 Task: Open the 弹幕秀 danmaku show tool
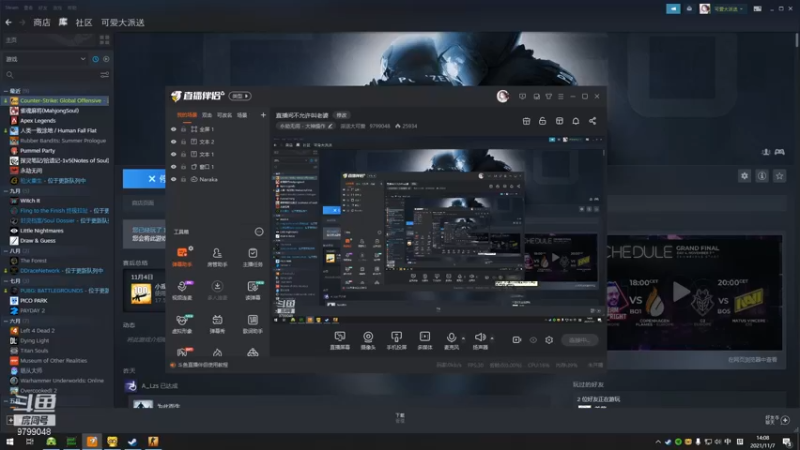217,323
